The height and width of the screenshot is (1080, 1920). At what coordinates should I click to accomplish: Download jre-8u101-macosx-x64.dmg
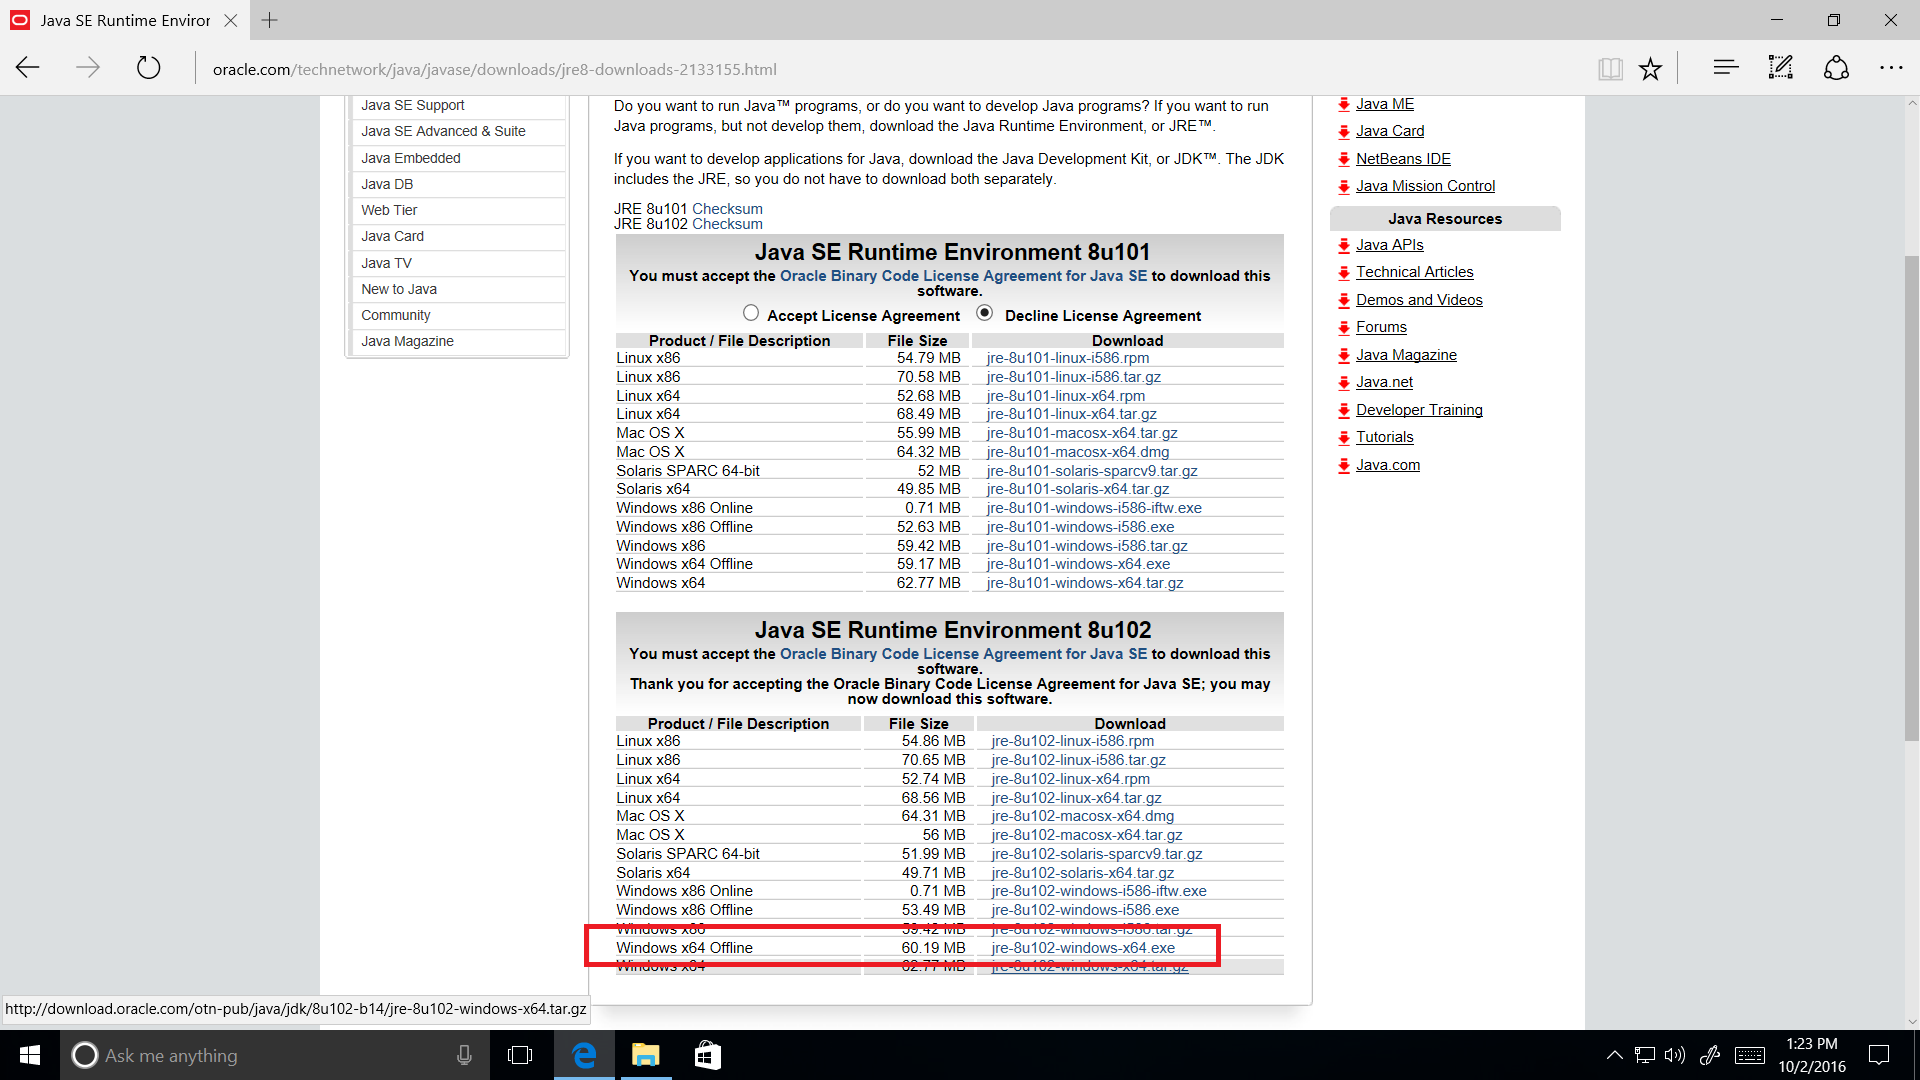[x=1078, y=452]
